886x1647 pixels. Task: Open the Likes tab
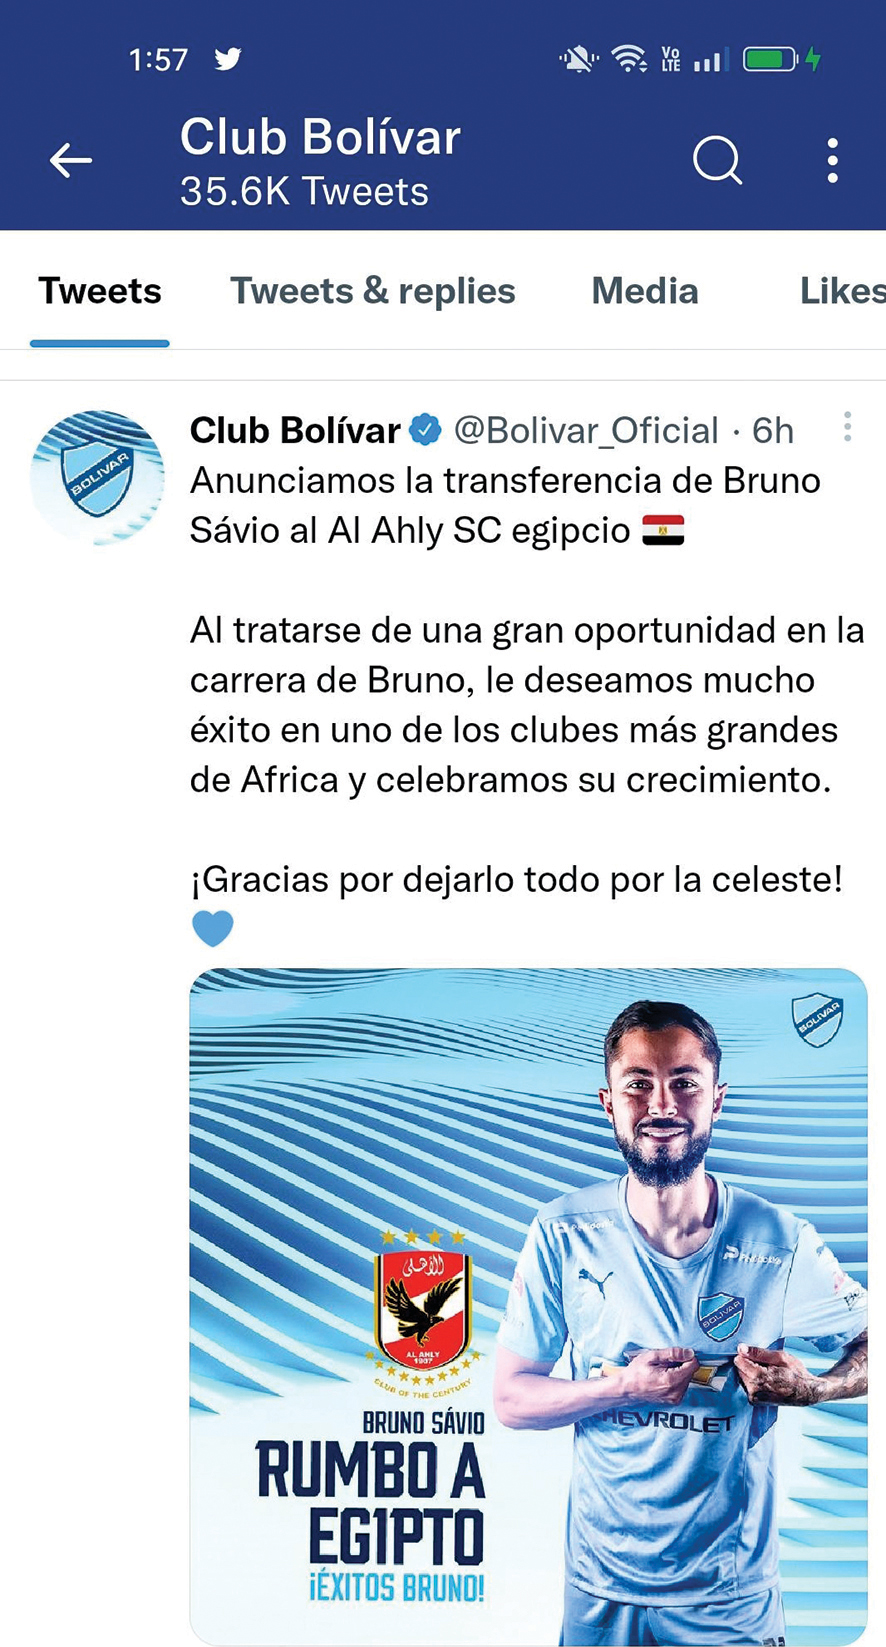(x=842, y=291)
